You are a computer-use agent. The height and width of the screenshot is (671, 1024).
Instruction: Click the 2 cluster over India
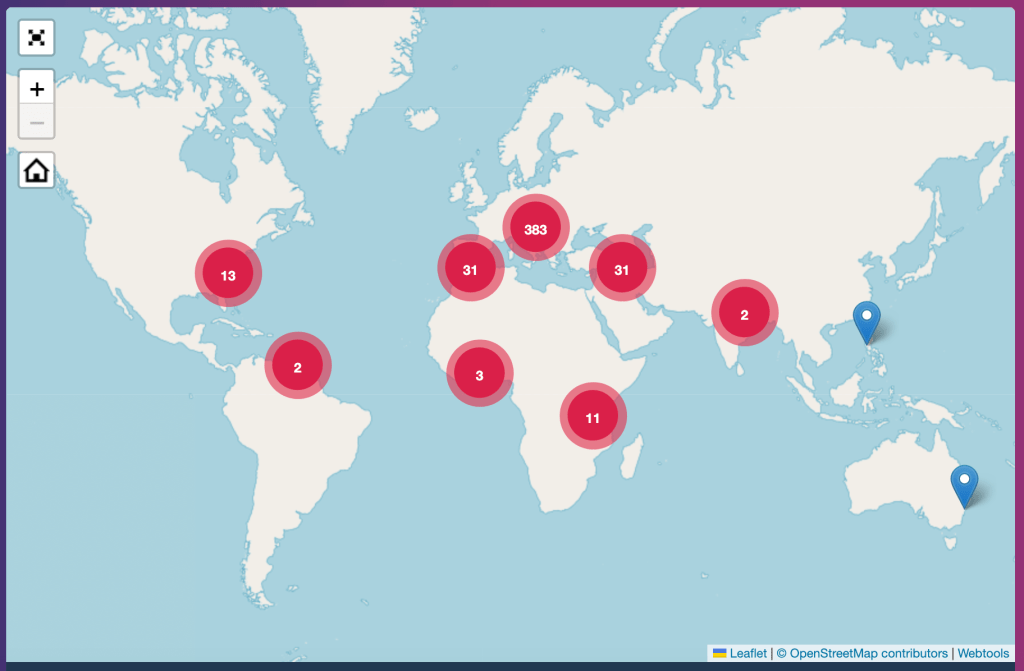(744, 315)
